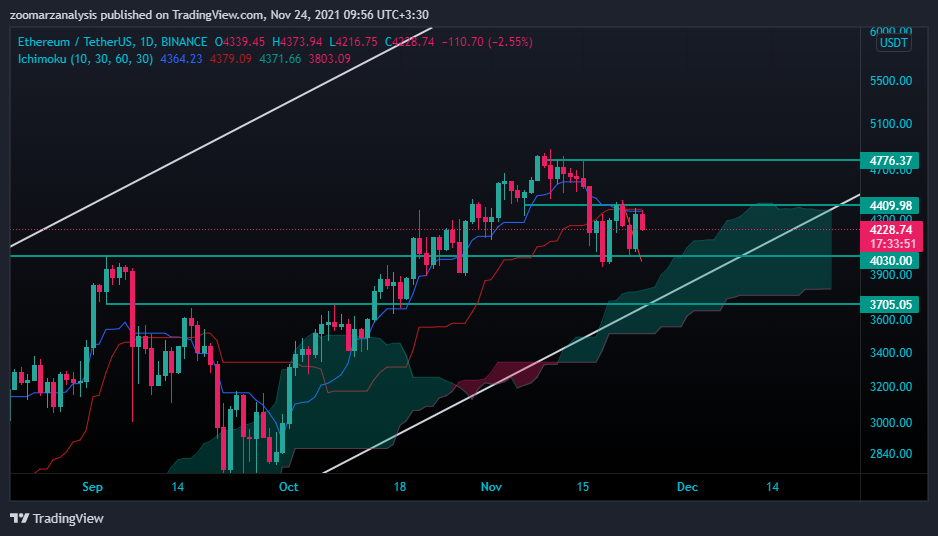
Task: Click the current price 4228.74 label
Action: 891,230
